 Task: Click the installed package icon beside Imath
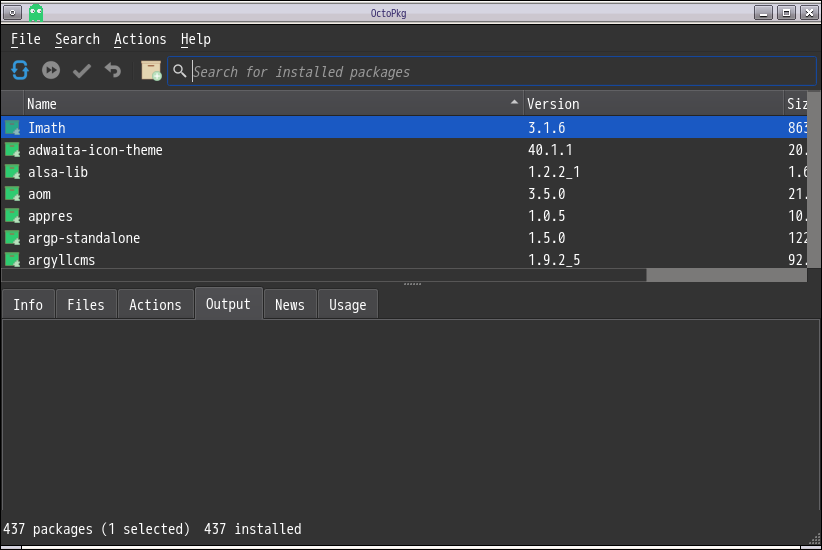click(x=13, y=127)
